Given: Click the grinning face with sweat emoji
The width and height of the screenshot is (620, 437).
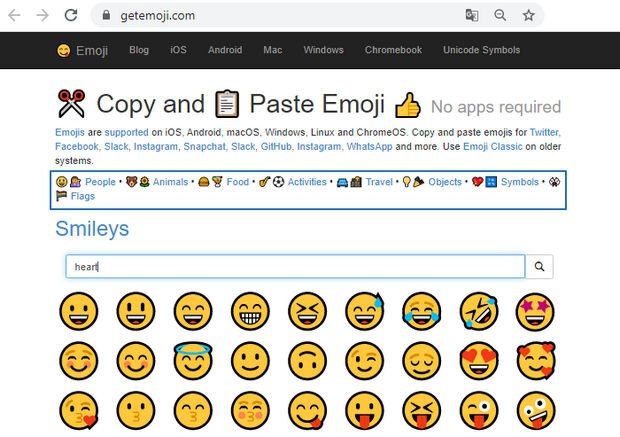Looking at the screenshot, I should tap(363, 311).
